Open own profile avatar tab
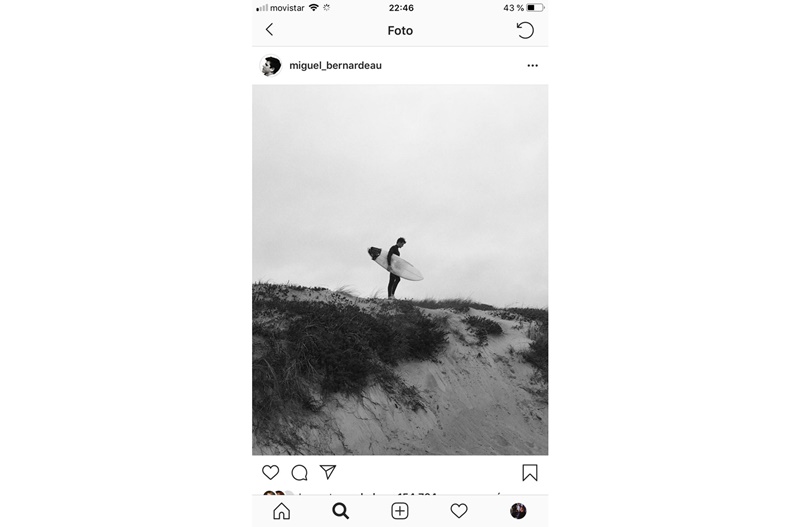Image resolution: width=800 pixels, height=527 pixels. coord(518,511)
